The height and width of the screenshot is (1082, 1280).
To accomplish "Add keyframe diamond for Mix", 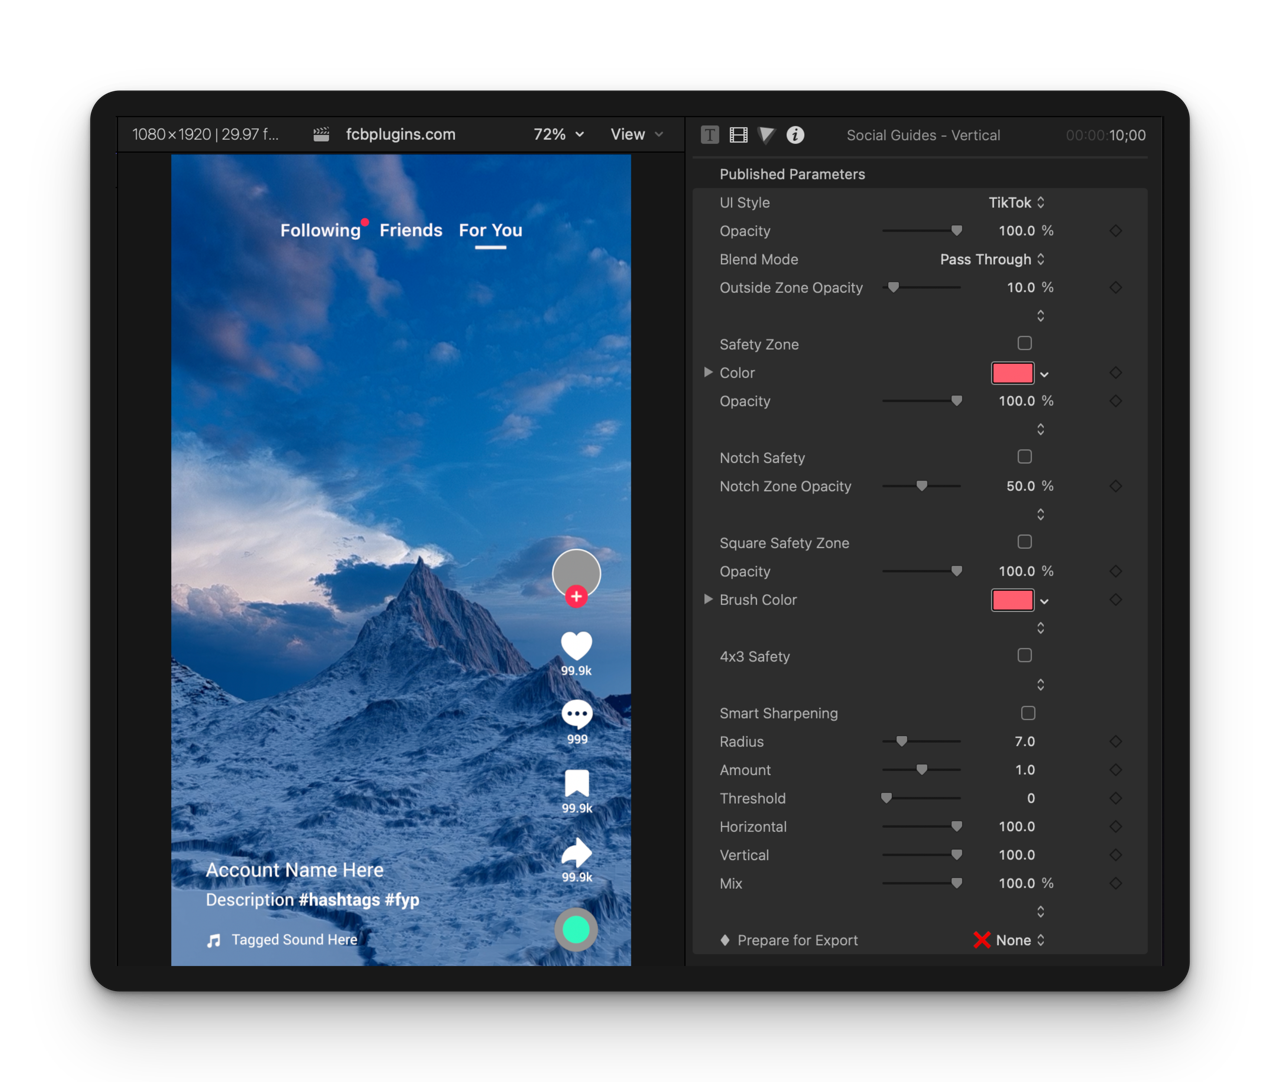I will pyautogui.click(x=1116, y=884).
